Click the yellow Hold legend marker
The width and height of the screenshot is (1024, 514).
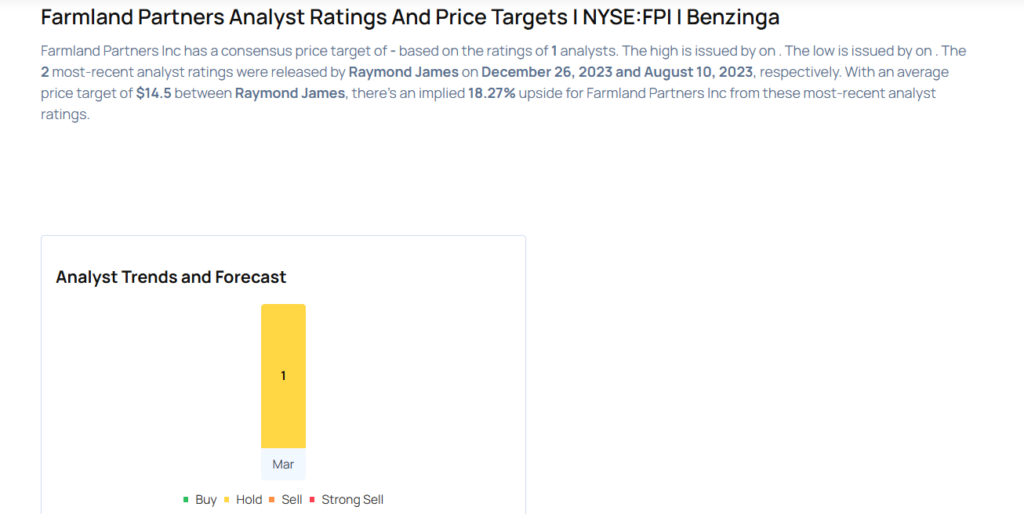[227, 499]
